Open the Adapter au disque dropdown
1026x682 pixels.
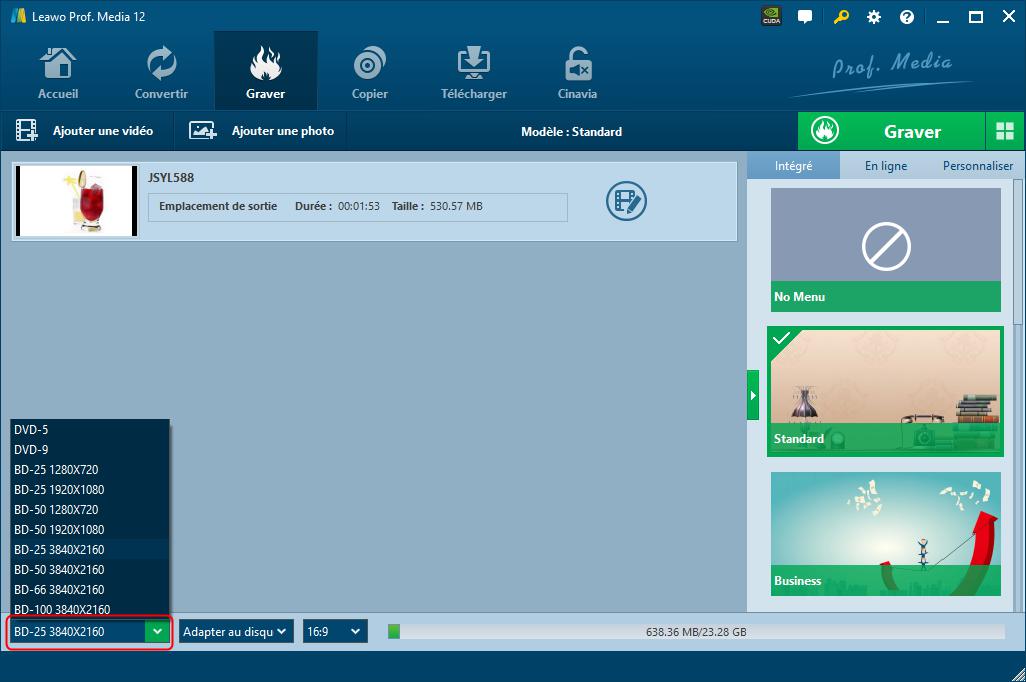coord(236,632)
